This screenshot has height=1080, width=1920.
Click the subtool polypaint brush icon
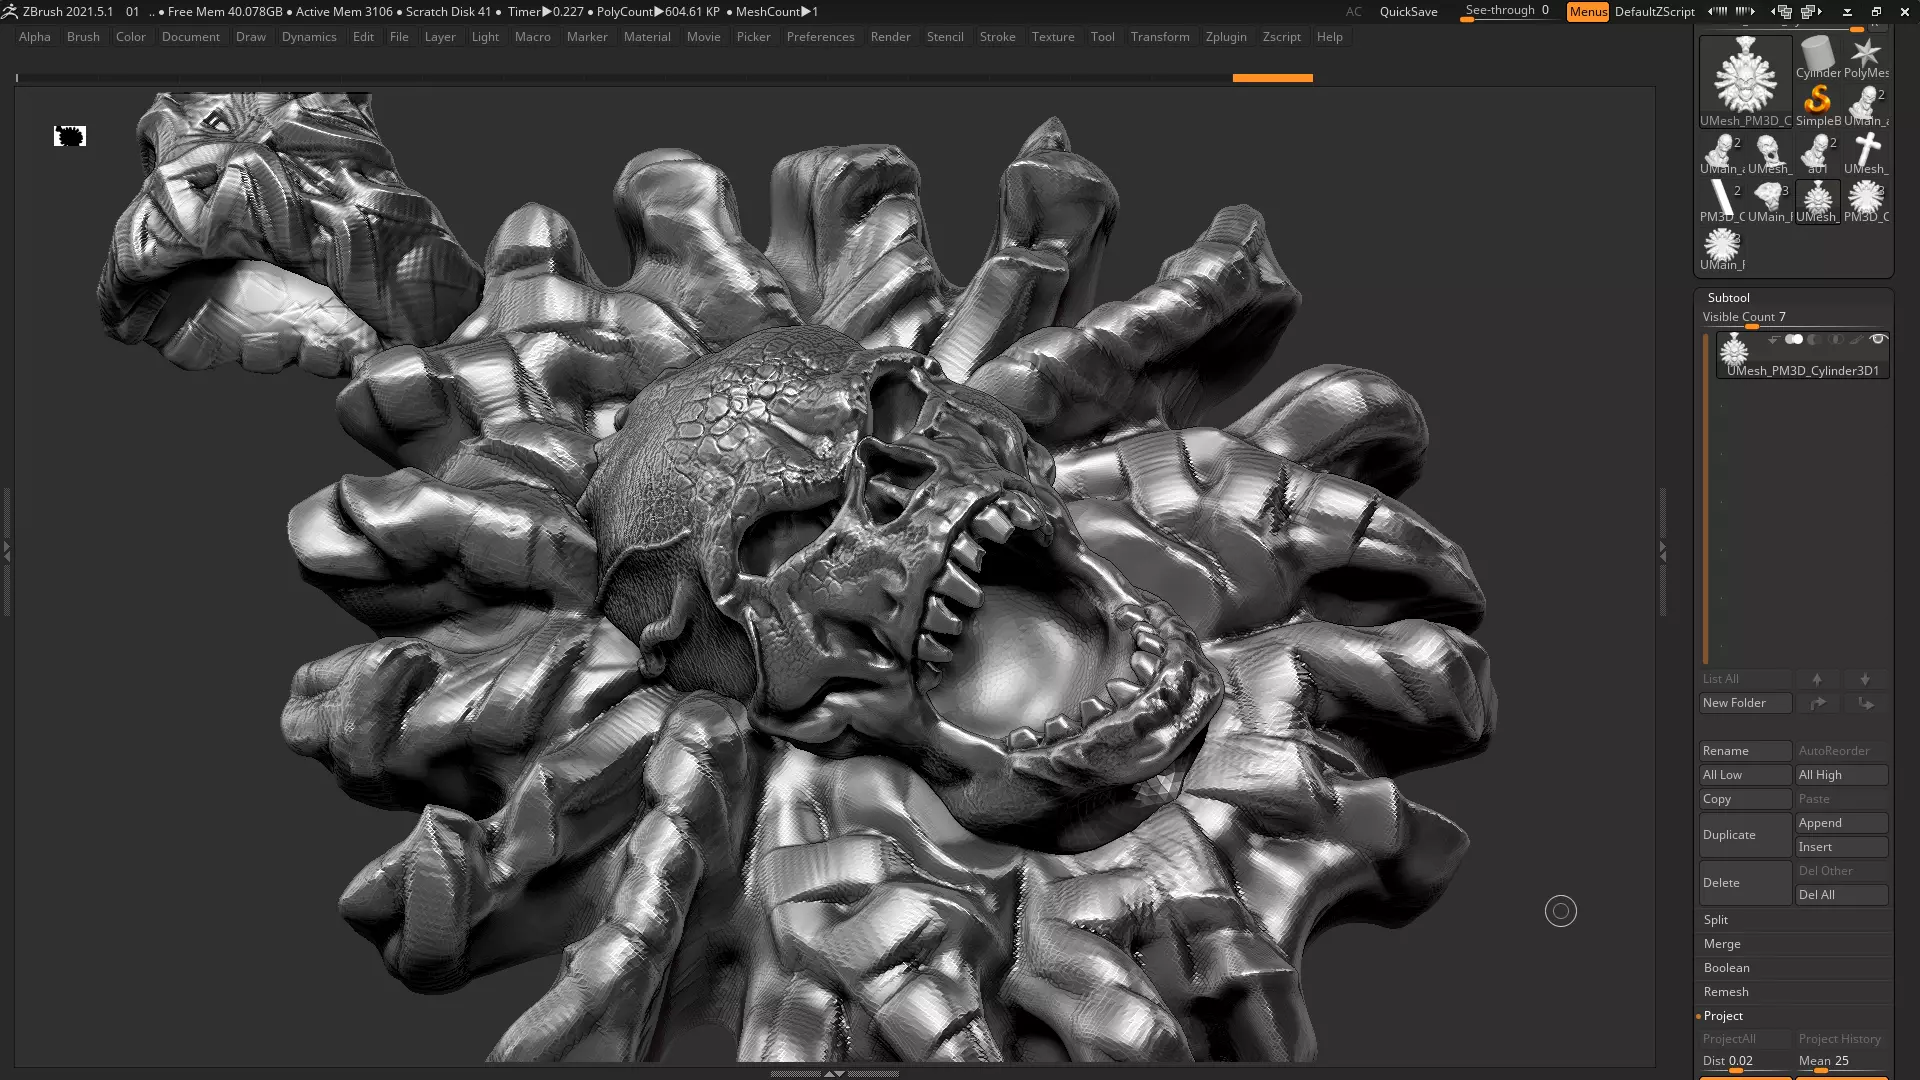coord(1856,340)
